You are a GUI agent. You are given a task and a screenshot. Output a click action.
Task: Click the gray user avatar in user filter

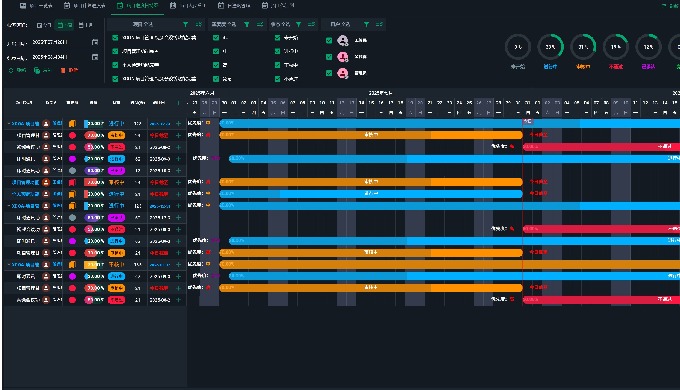[x=343, y=40]
